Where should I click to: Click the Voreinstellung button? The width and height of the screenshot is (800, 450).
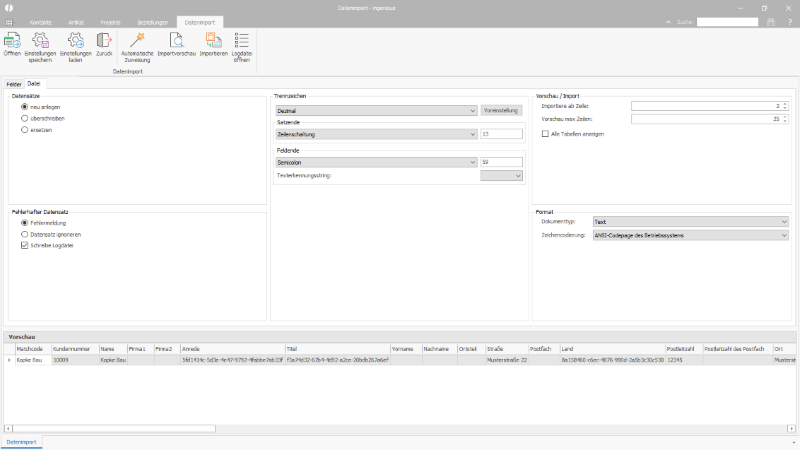(501, 110)
